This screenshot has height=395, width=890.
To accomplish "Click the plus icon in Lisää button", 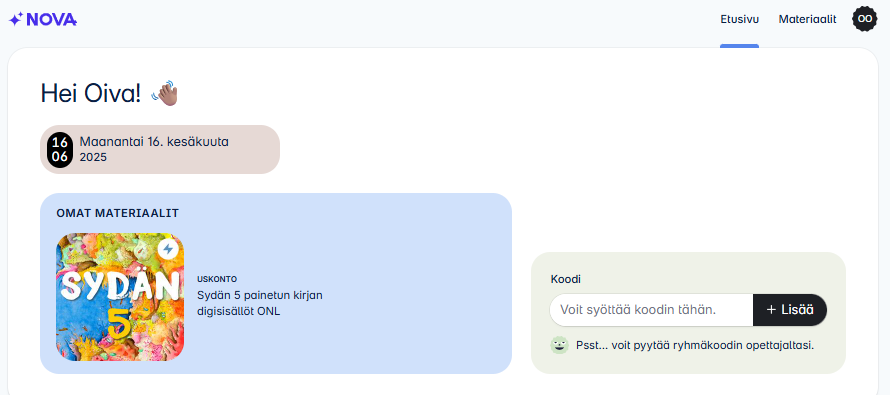I will (x=771, y=310).
